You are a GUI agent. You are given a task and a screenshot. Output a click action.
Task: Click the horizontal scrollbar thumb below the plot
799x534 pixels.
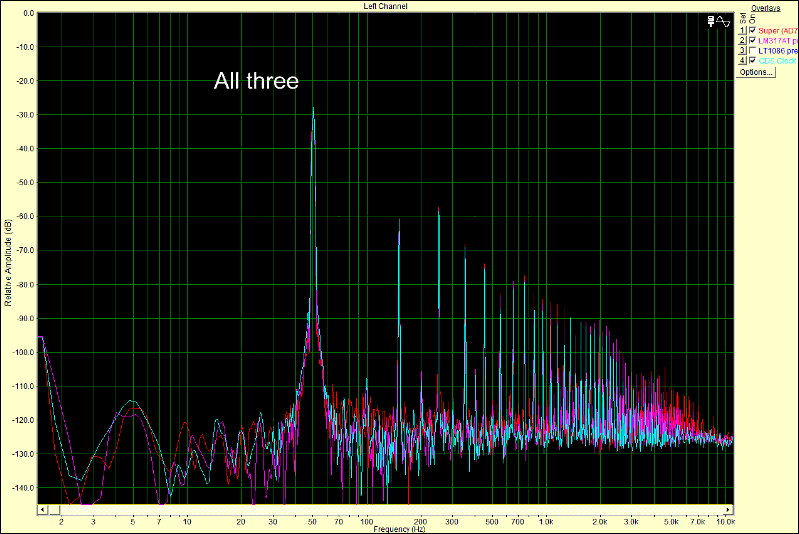[54, 510]
